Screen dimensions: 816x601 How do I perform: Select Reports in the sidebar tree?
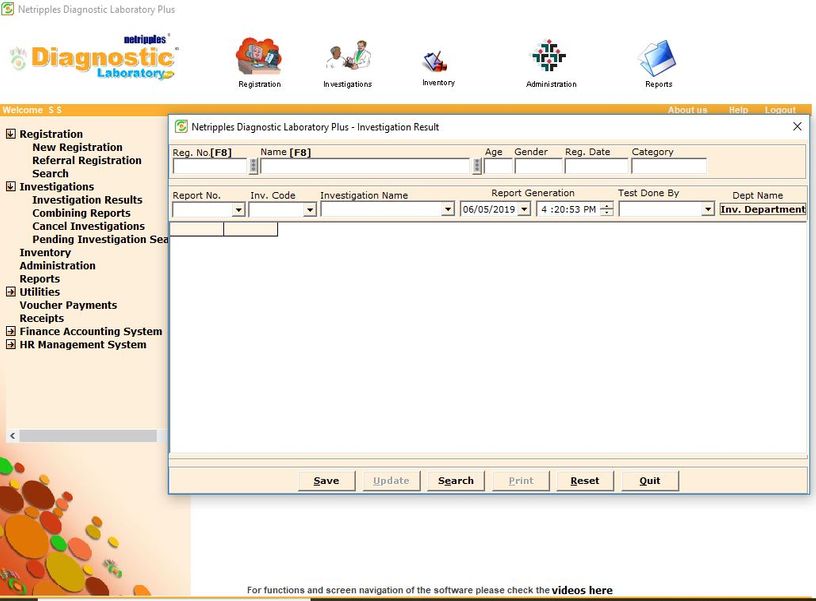pos(40,278)
